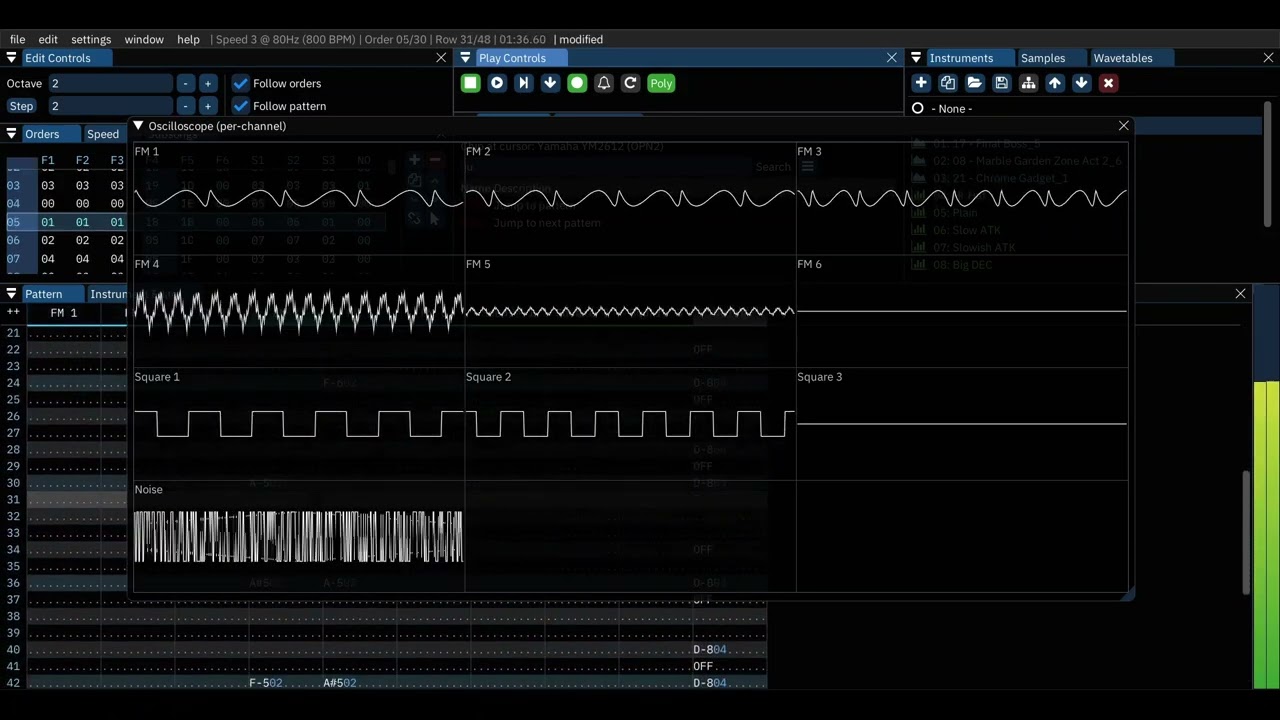This screenshot has width=1280, height=720.
Task: Select the Orders tab
Action: [42, 134]
